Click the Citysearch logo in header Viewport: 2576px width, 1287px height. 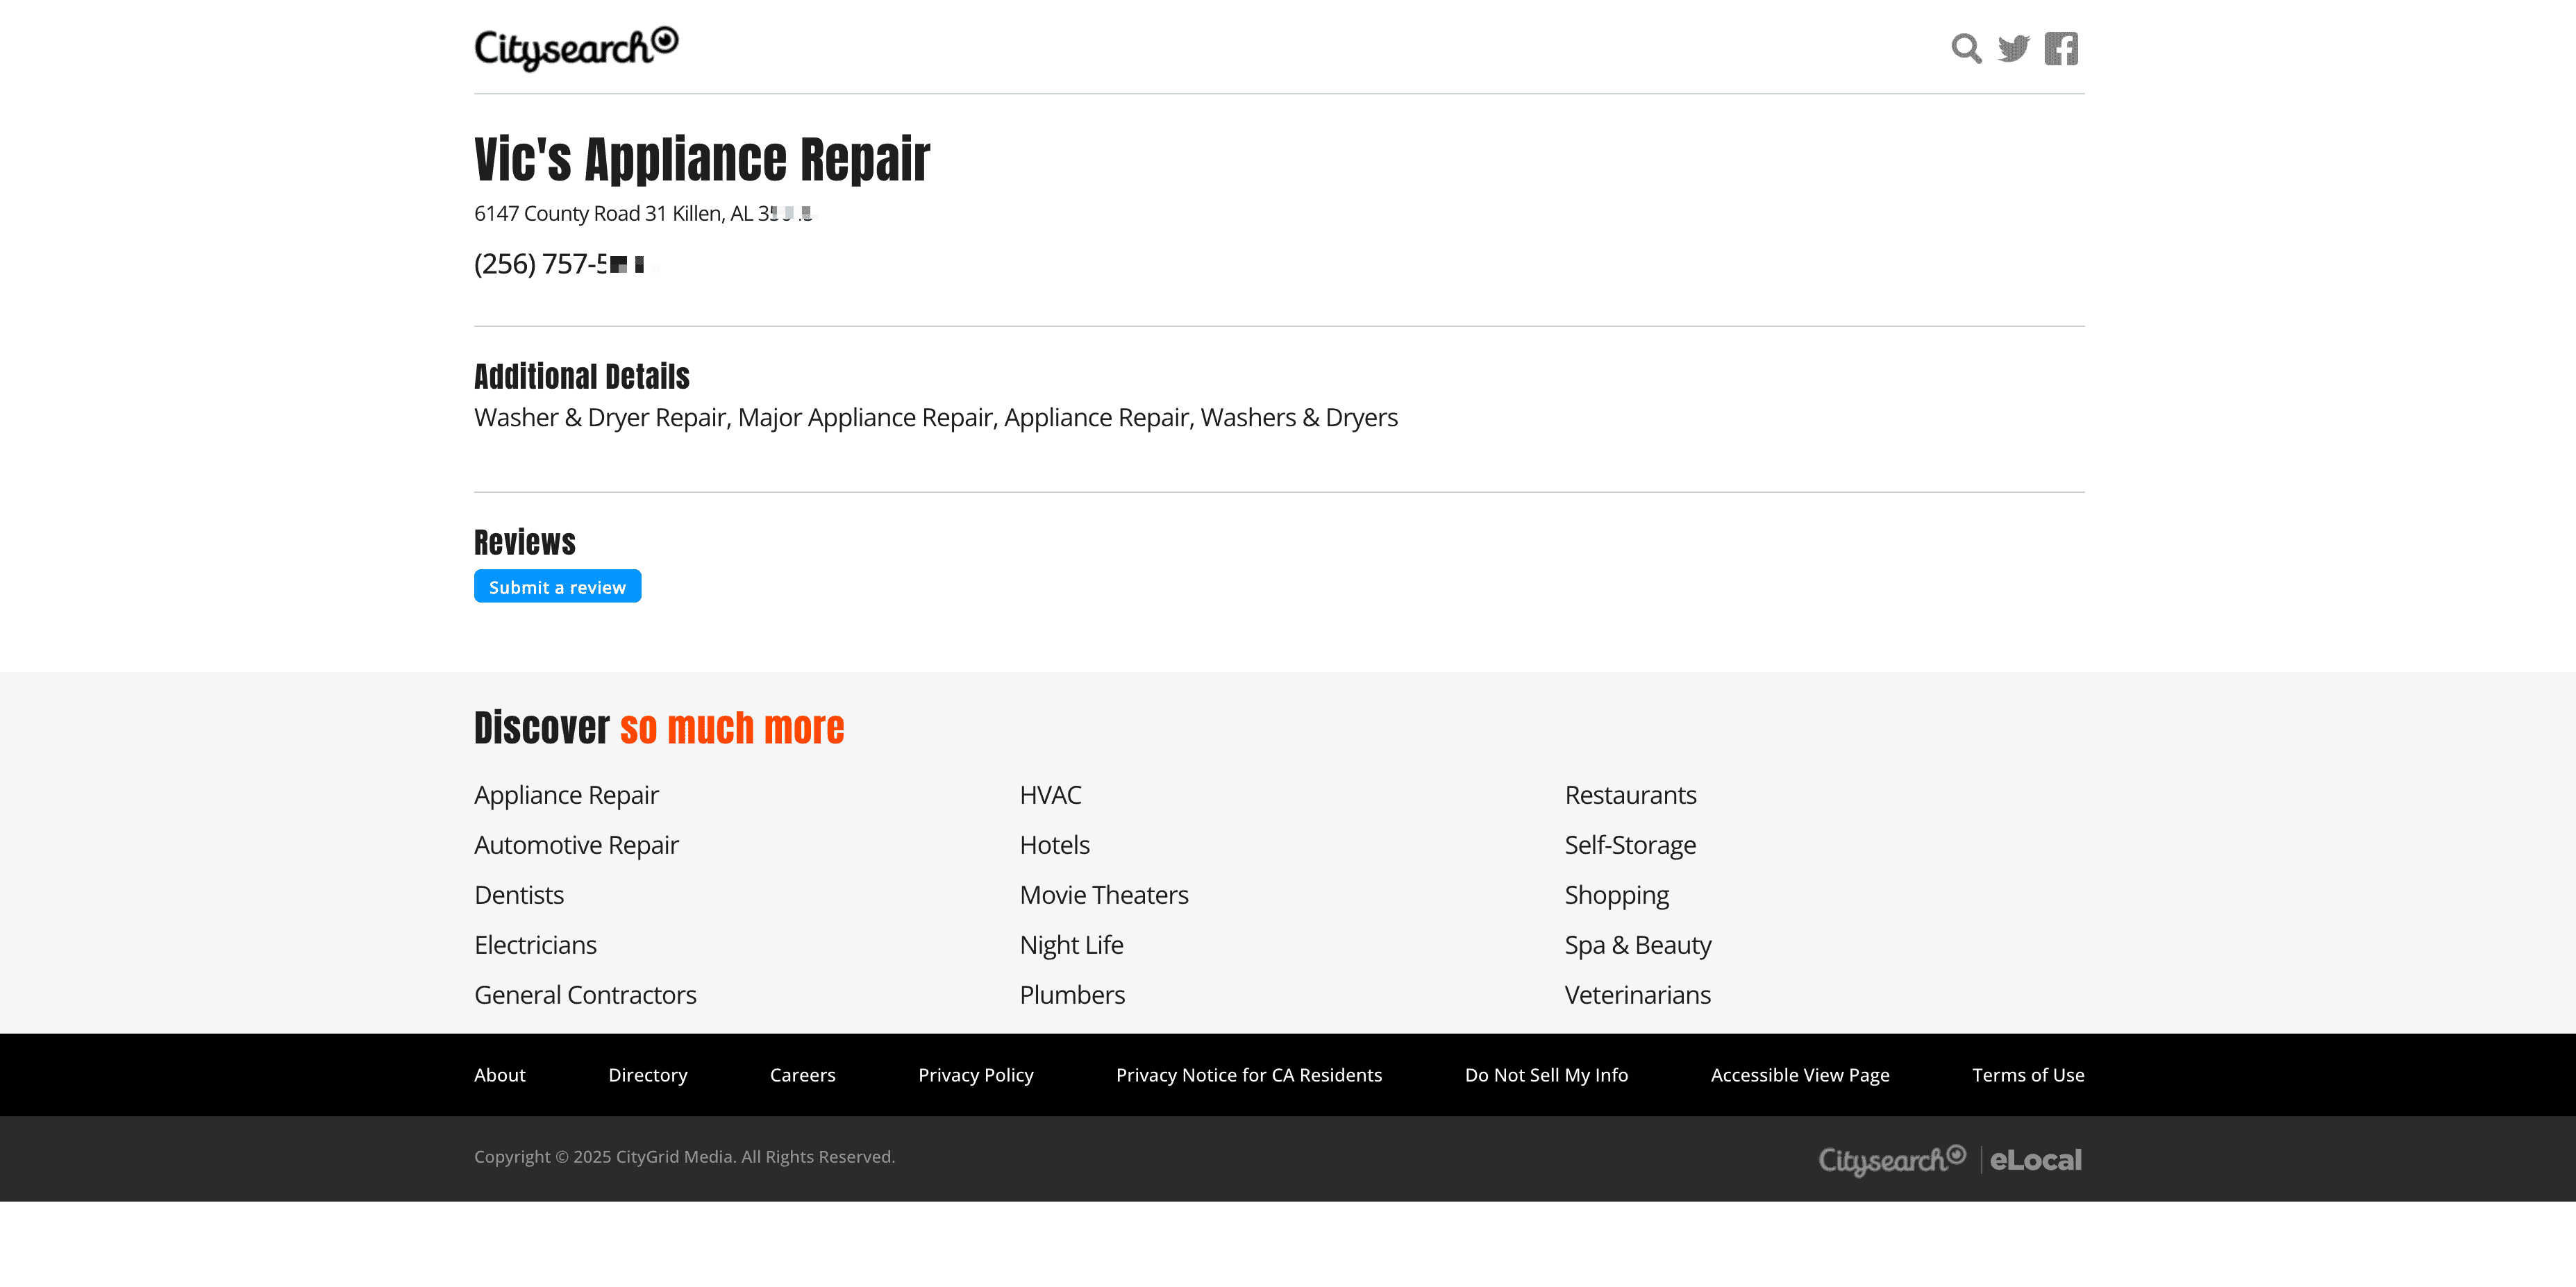pos(576,48)
